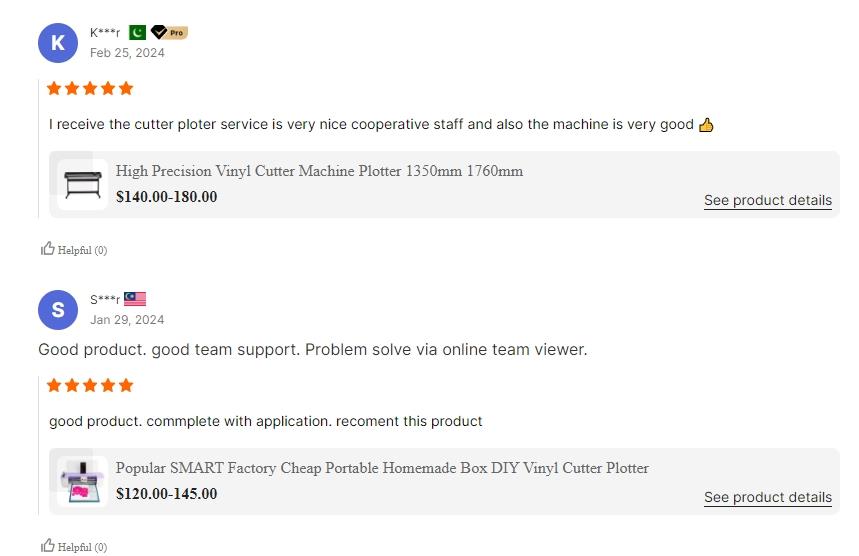
Task: Open the vinyl cutter plotter product thumbnail
Action: [x=82, y=184]
